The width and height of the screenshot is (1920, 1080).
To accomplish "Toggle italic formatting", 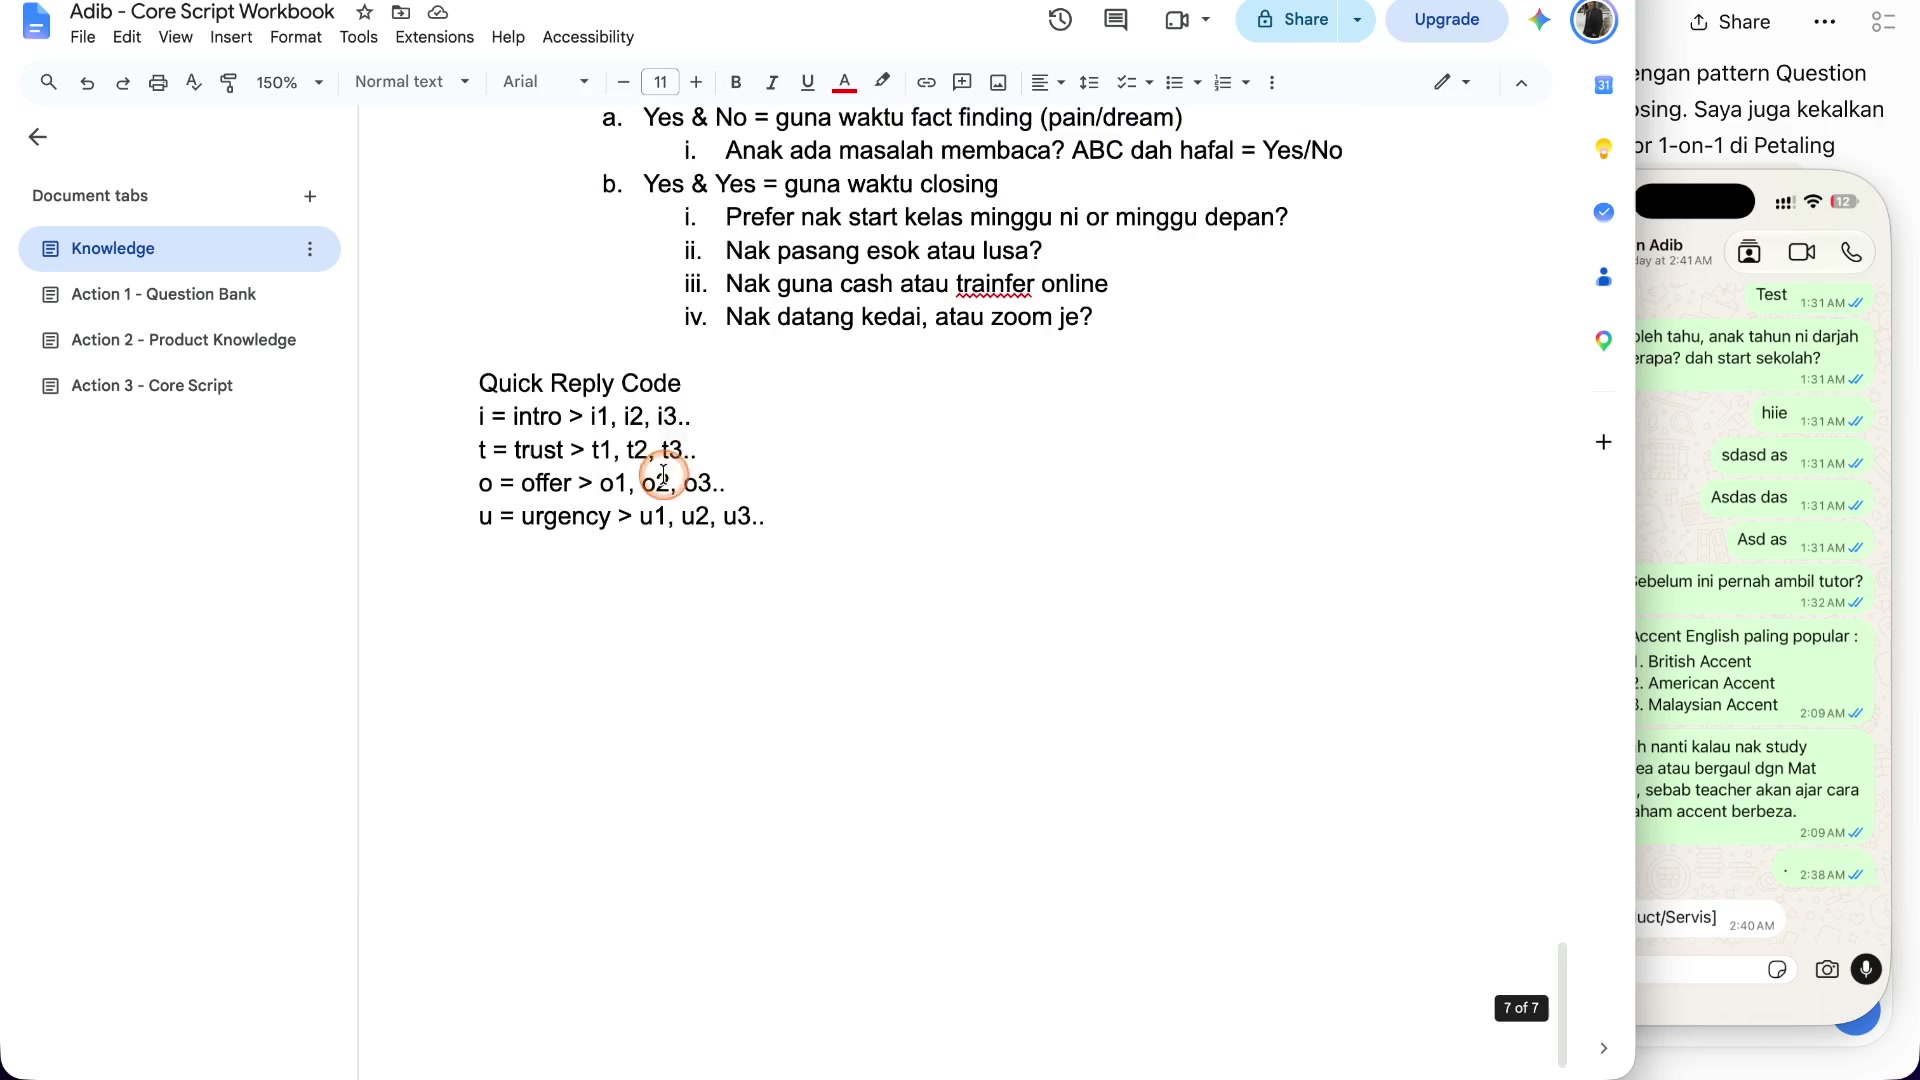I will (x=772, y=83).
